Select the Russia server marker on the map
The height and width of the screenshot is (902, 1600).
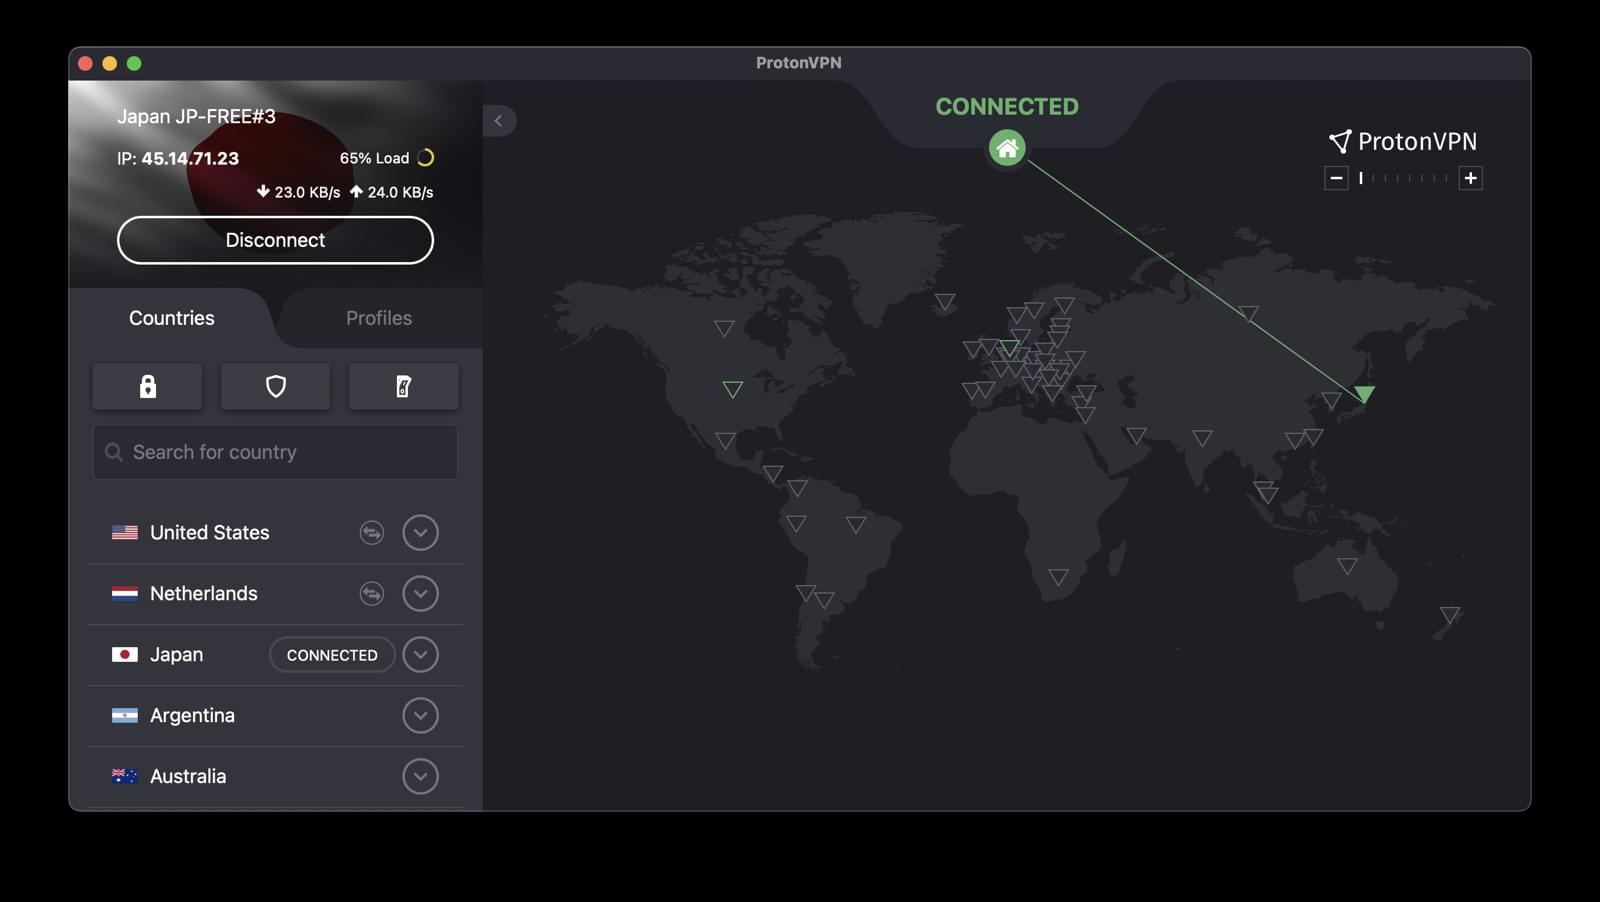tap(1248, 314)
